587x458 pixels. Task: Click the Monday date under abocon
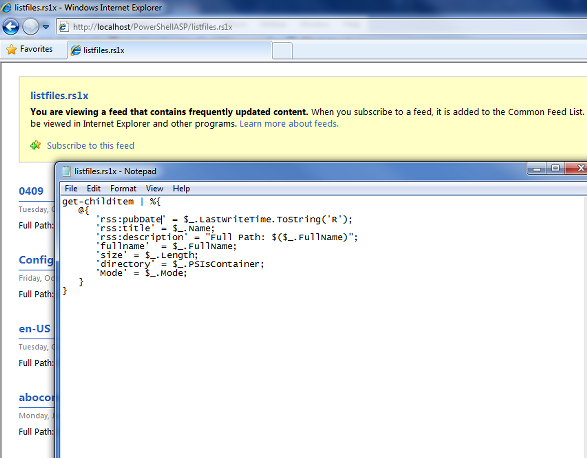click(x=36, y=416)
